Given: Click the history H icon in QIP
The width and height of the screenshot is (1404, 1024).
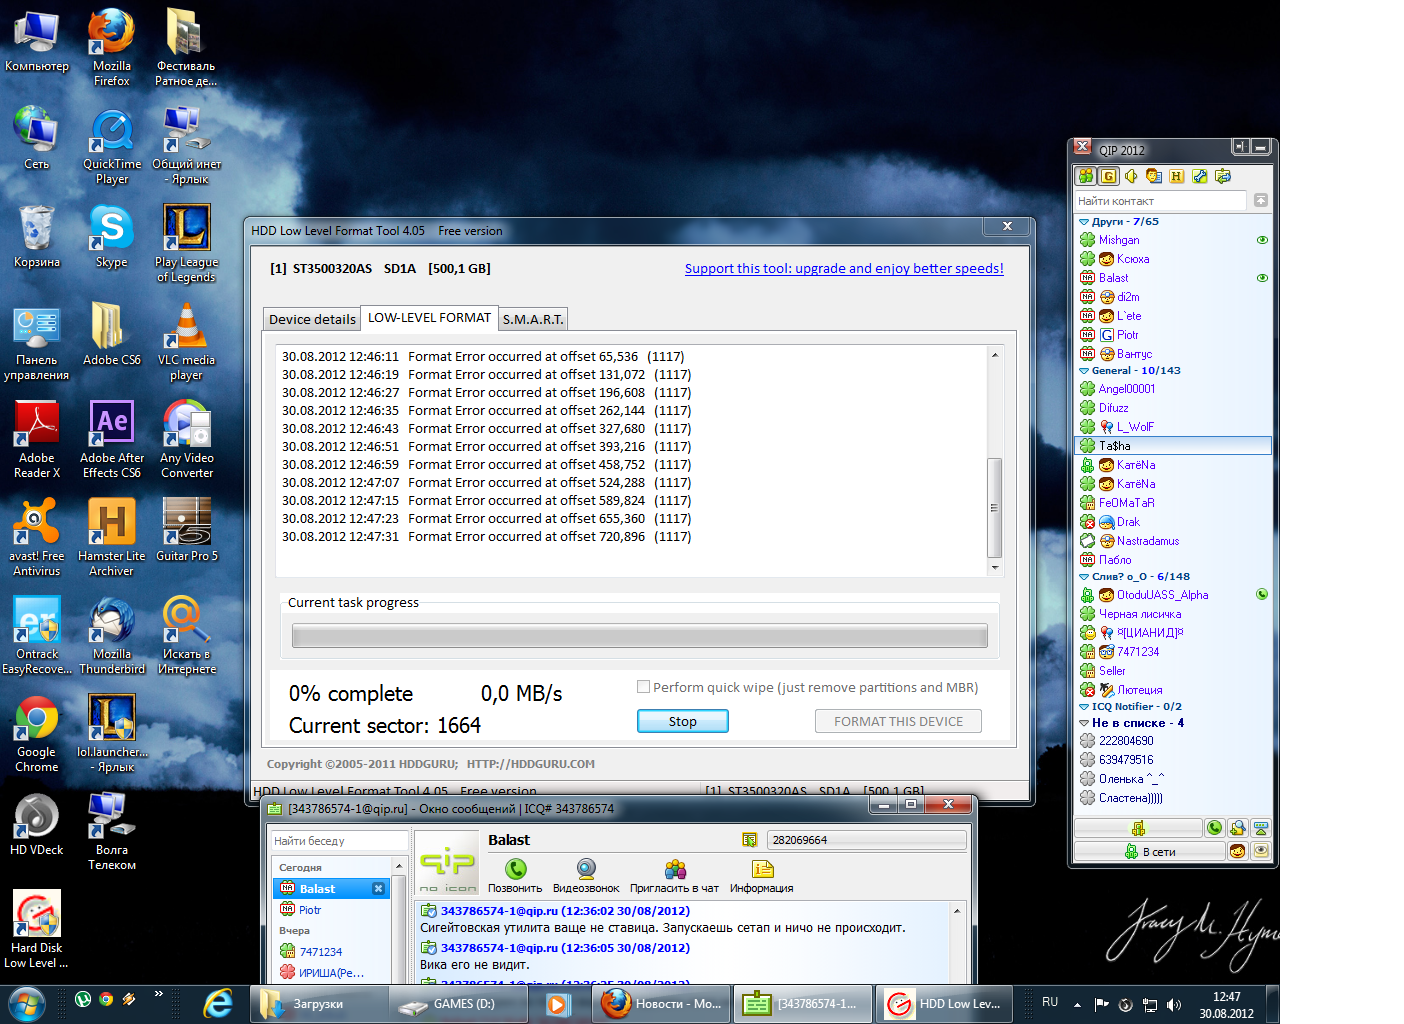Looking at the screenshot, I should click(1176, 176).
